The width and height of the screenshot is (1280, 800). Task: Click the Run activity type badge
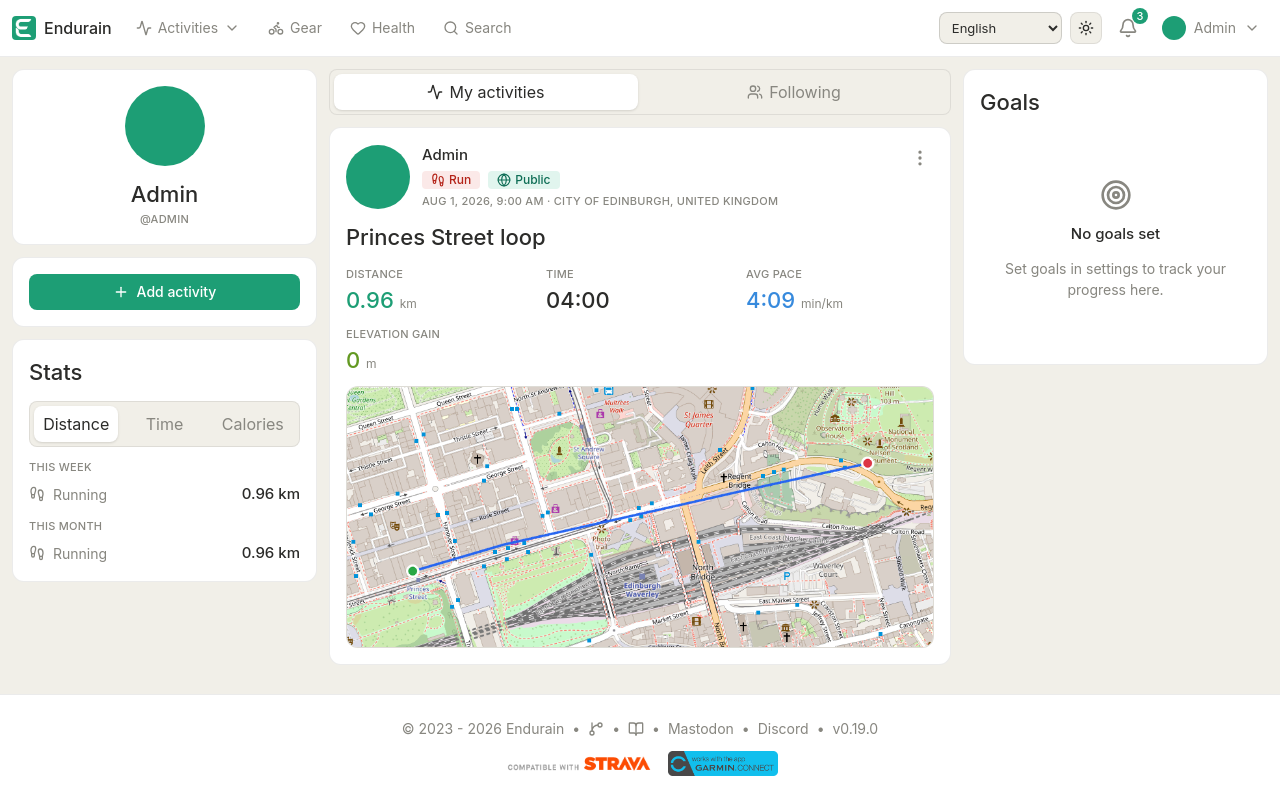[451, 180]
